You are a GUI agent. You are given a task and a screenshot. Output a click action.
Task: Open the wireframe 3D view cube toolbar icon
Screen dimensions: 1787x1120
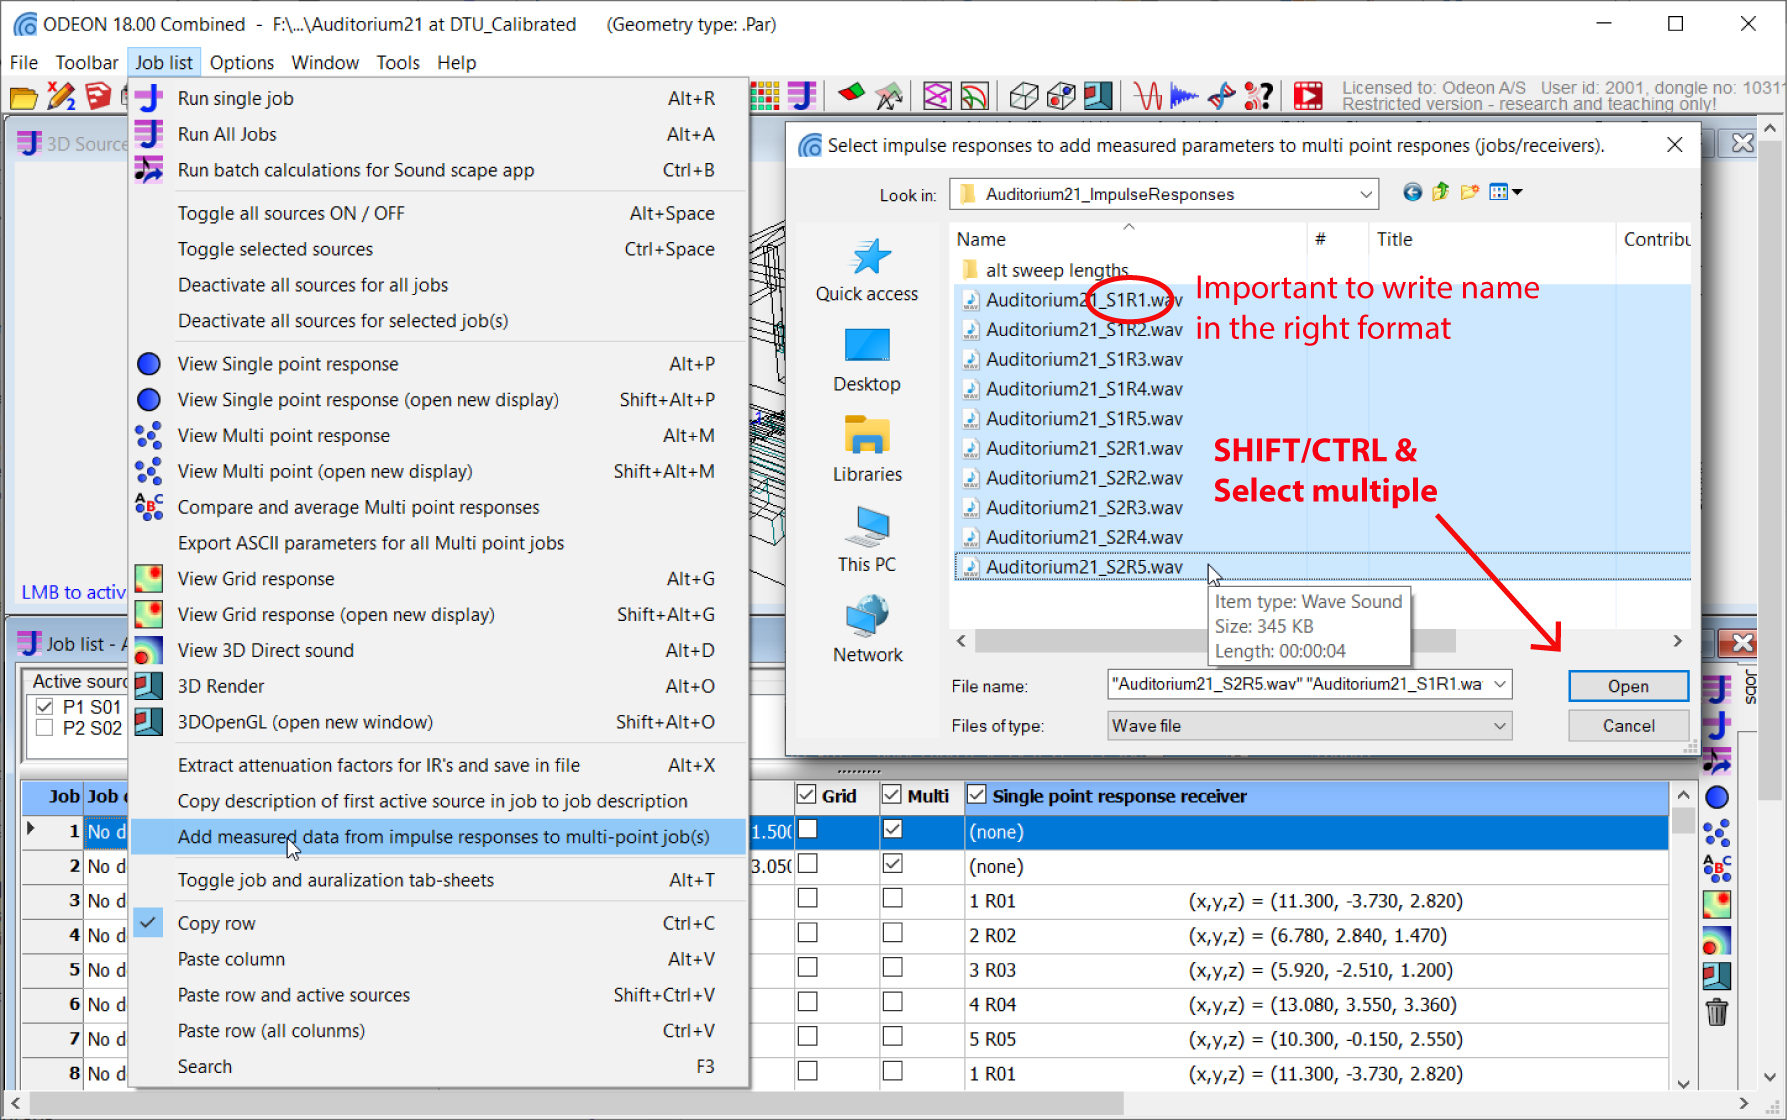[x=1023, y=96]
